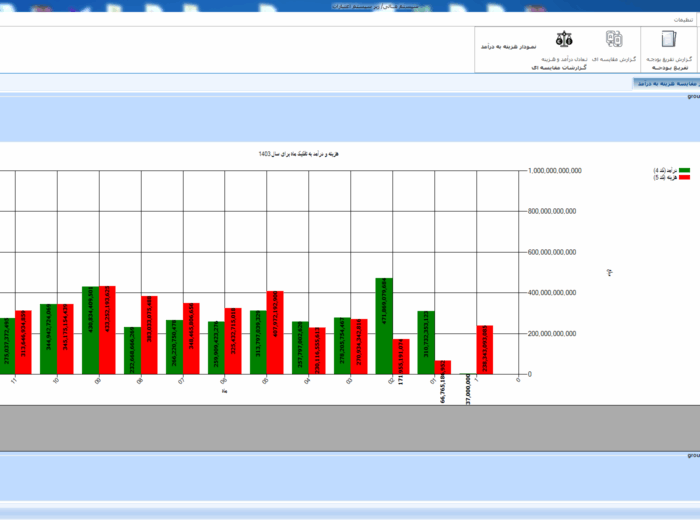The width and height of the screenshot is (700, 520).
Task: Click the red expense bar for month 08
Action: pyautogui.click(x=149, y=335)
